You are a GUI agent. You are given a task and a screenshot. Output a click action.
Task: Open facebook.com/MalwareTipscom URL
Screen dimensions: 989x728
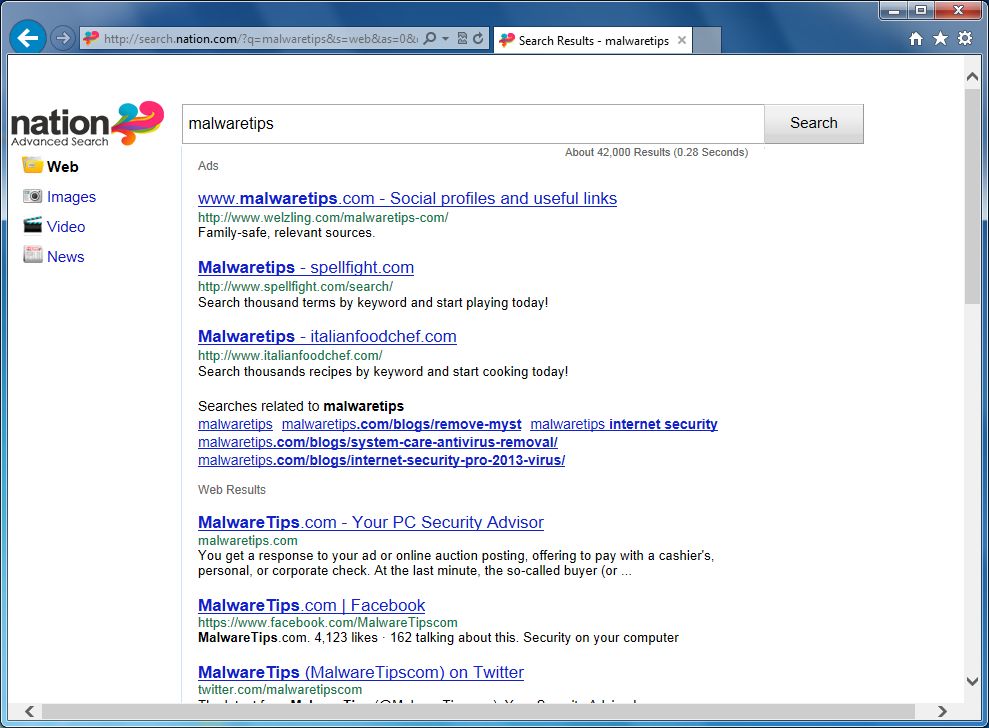(x=328, y=623)
